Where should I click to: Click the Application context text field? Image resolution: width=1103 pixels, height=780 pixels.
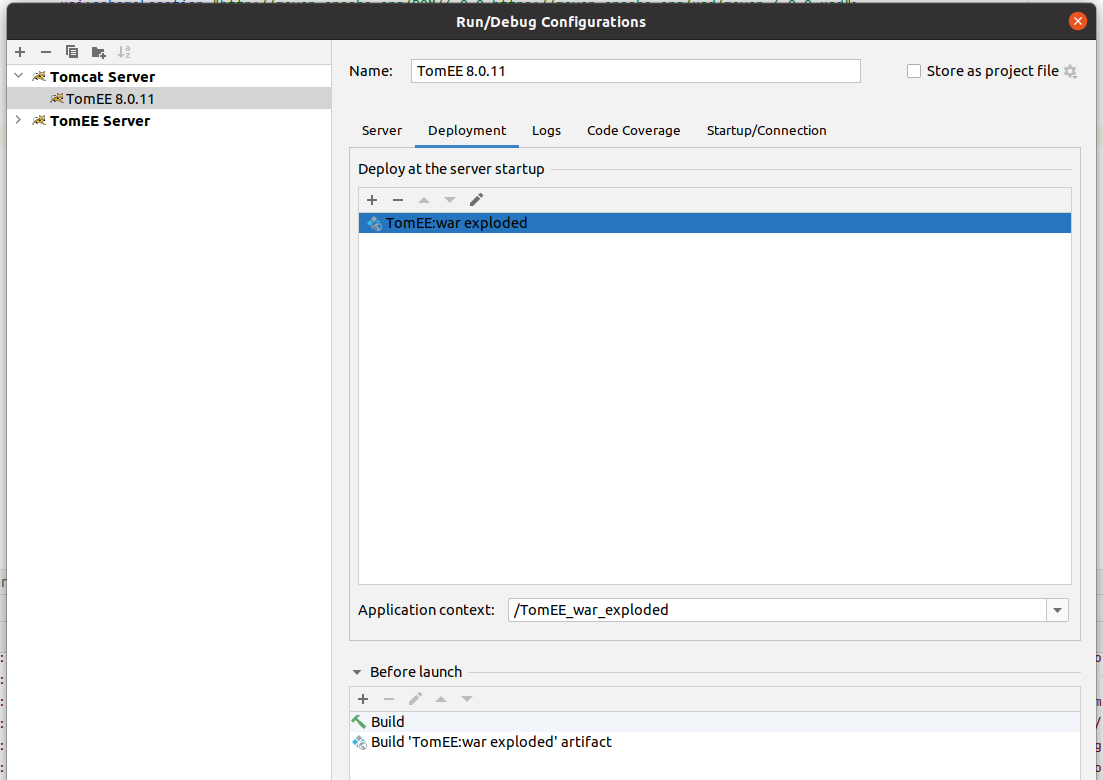[777, 610]
